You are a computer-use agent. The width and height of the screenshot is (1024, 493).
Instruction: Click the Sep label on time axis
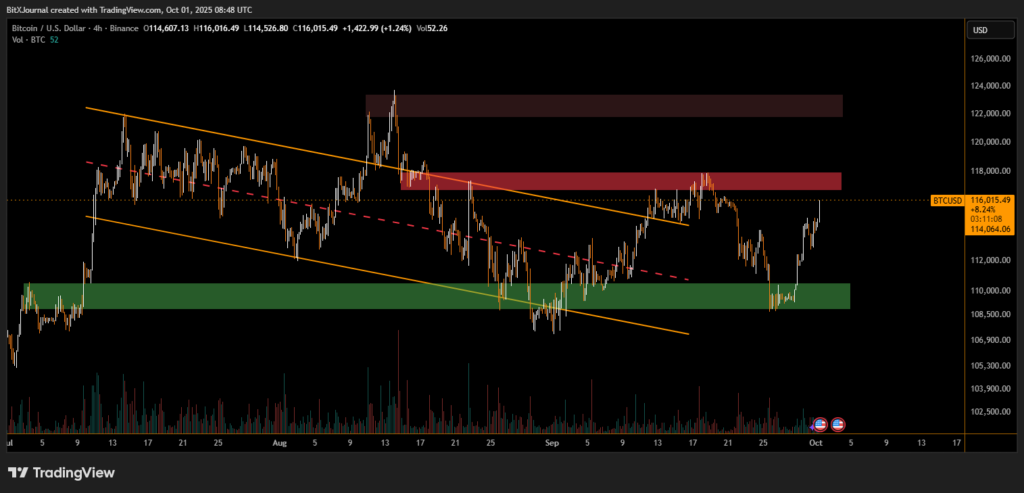click(x=551, y=441)
